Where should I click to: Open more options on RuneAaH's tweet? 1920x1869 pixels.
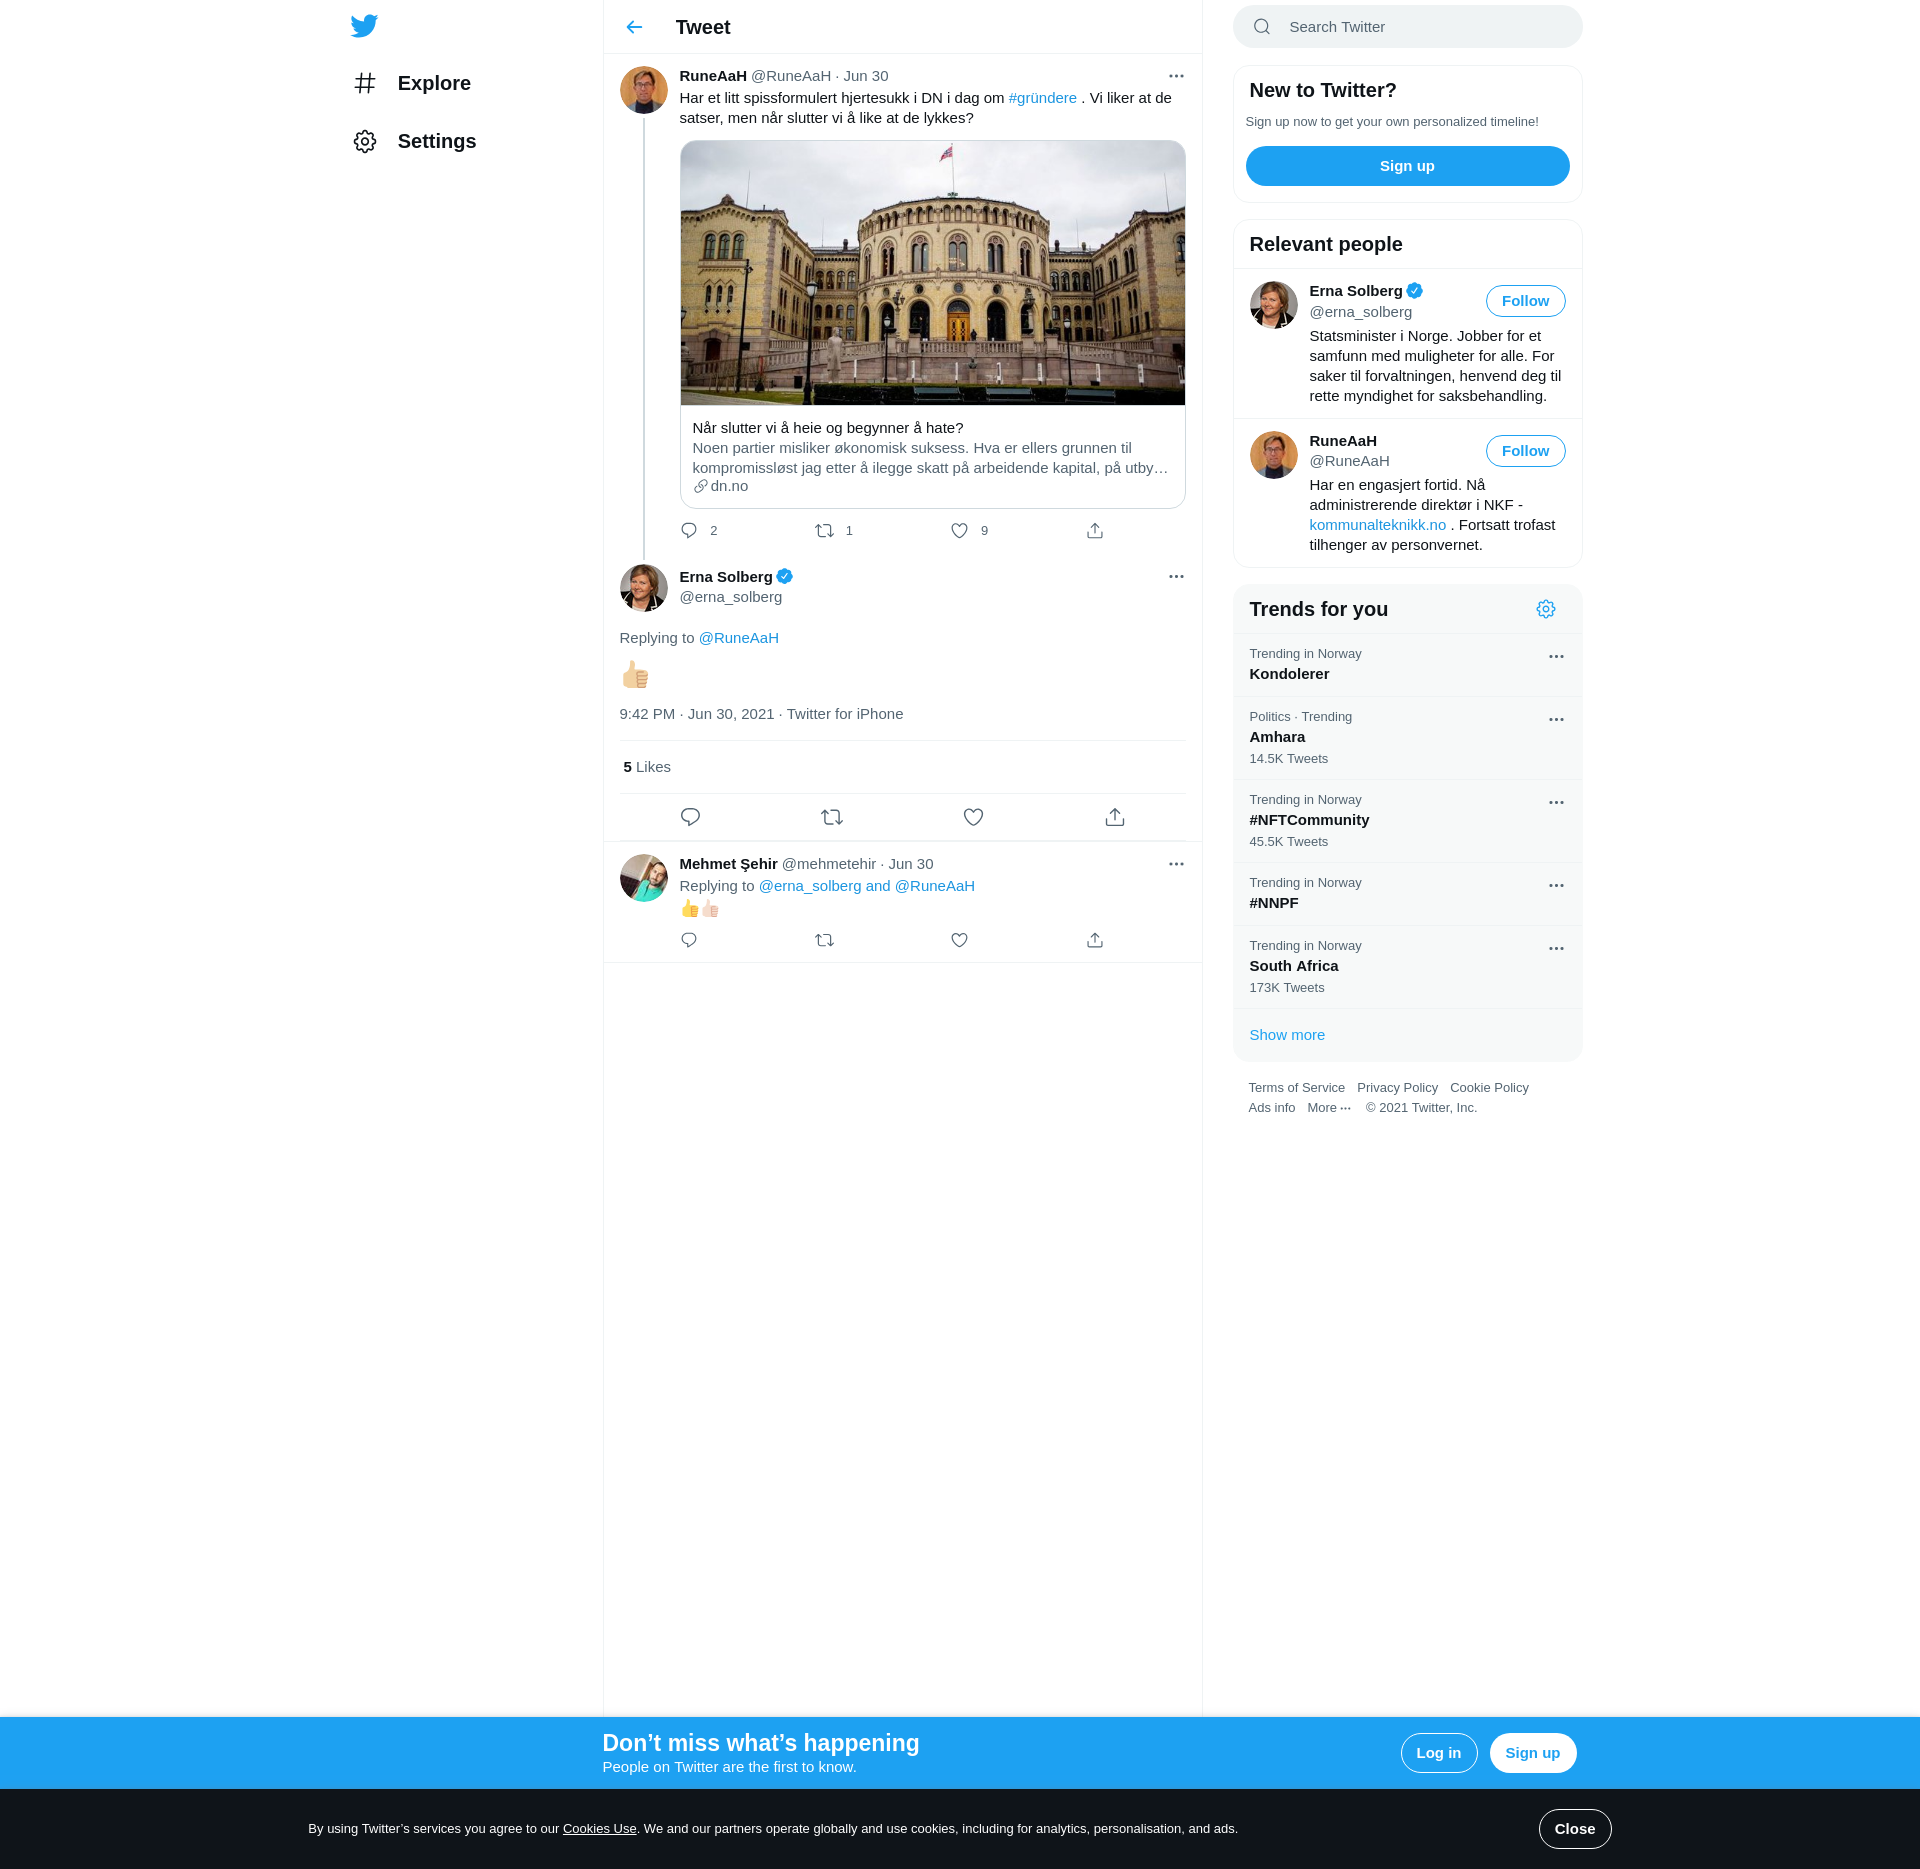[x=1176, y=76]
